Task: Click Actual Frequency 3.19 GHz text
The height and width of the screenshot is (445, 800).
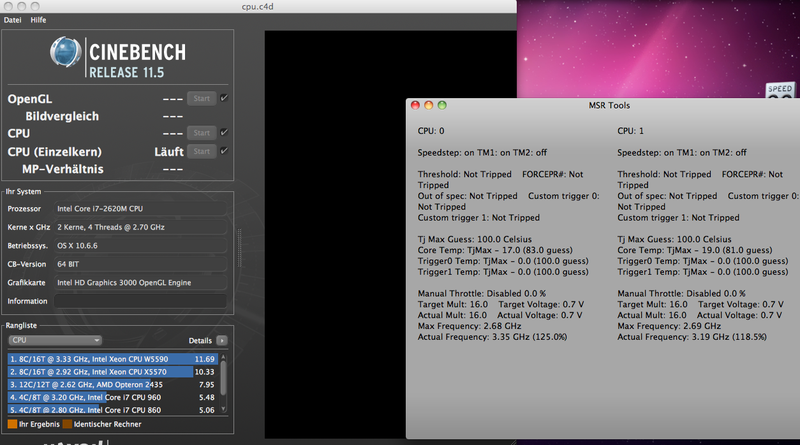Action: (692, 337)
